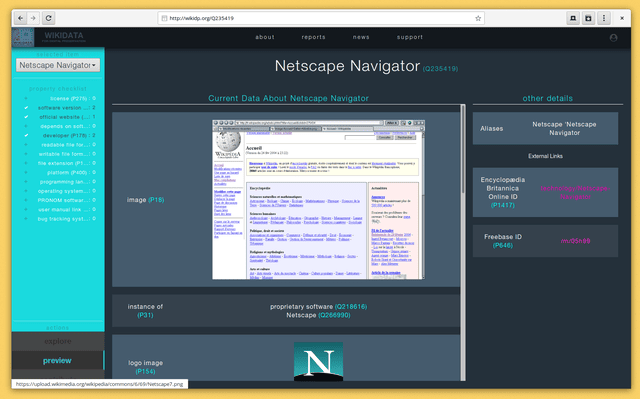Close the browser window with X

(622, 18)
